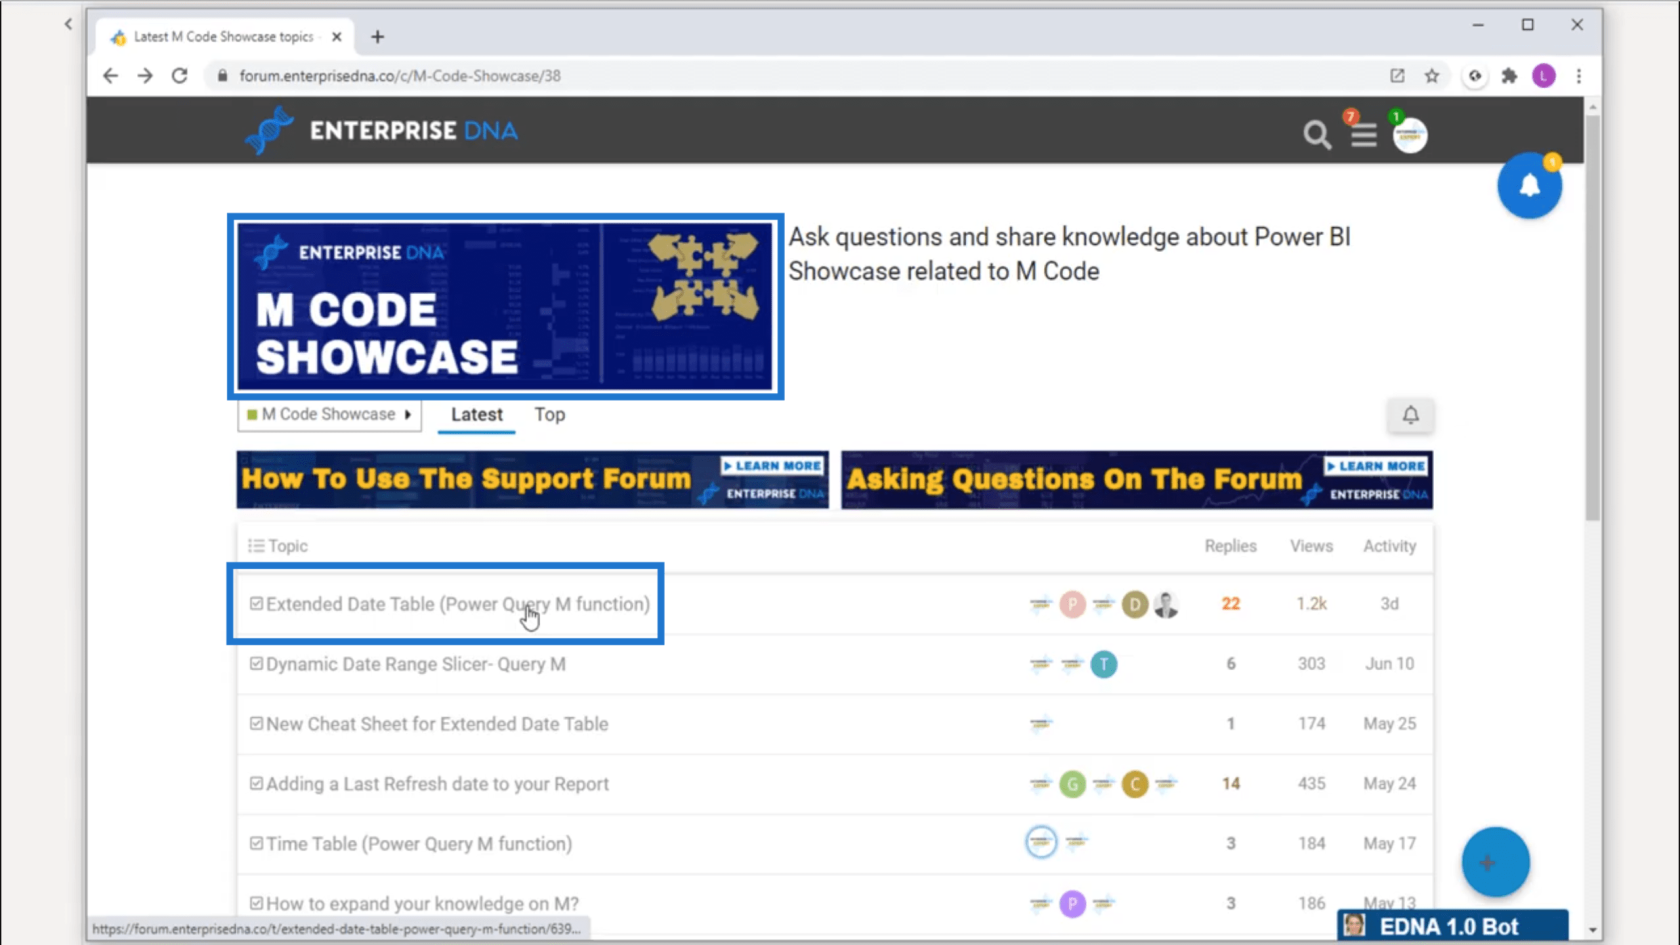This screenshot has height=945, width=1680.
Task: Go forward with the browser forward arrow
Action: 145,75
